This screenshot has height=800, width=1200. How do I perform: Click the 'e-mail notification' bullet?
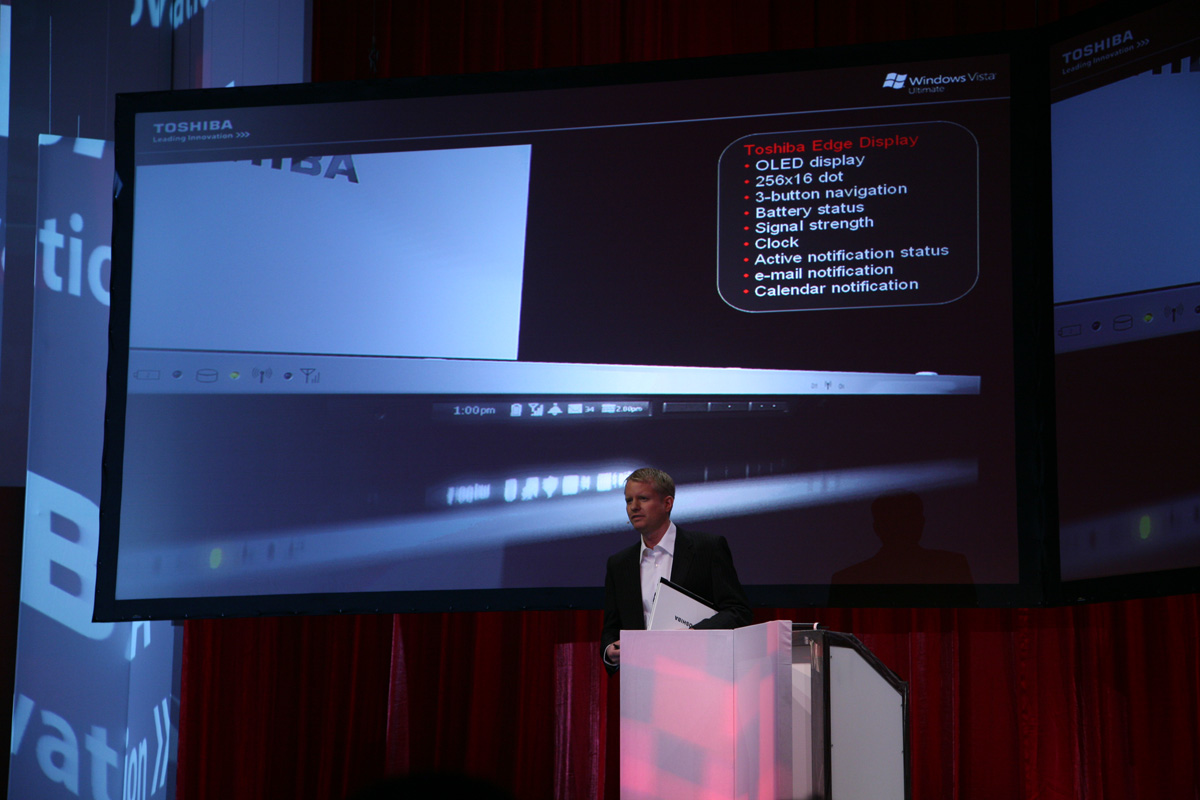click(824, 272)
